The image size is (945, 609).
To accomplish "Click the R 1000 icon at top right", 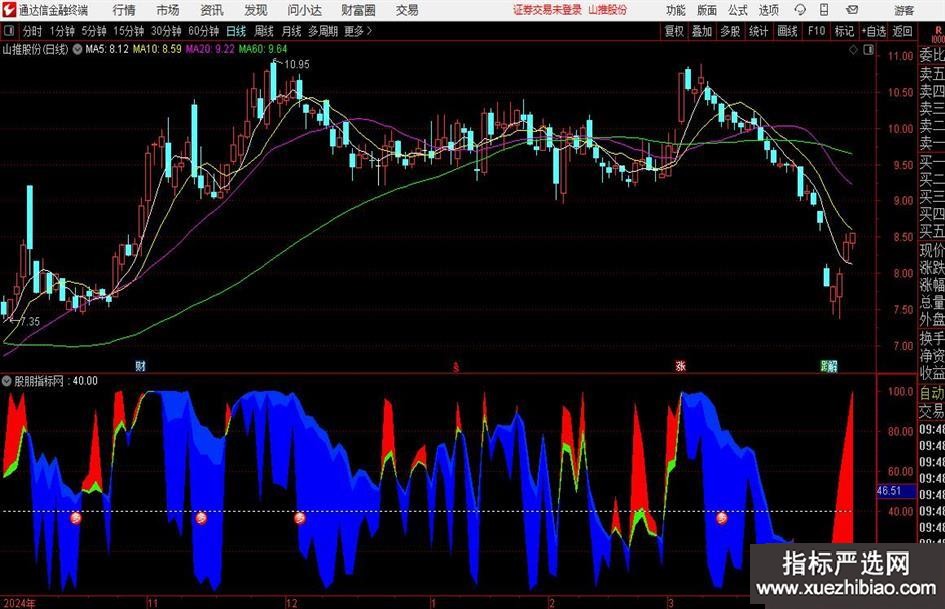I will (938, 33).
